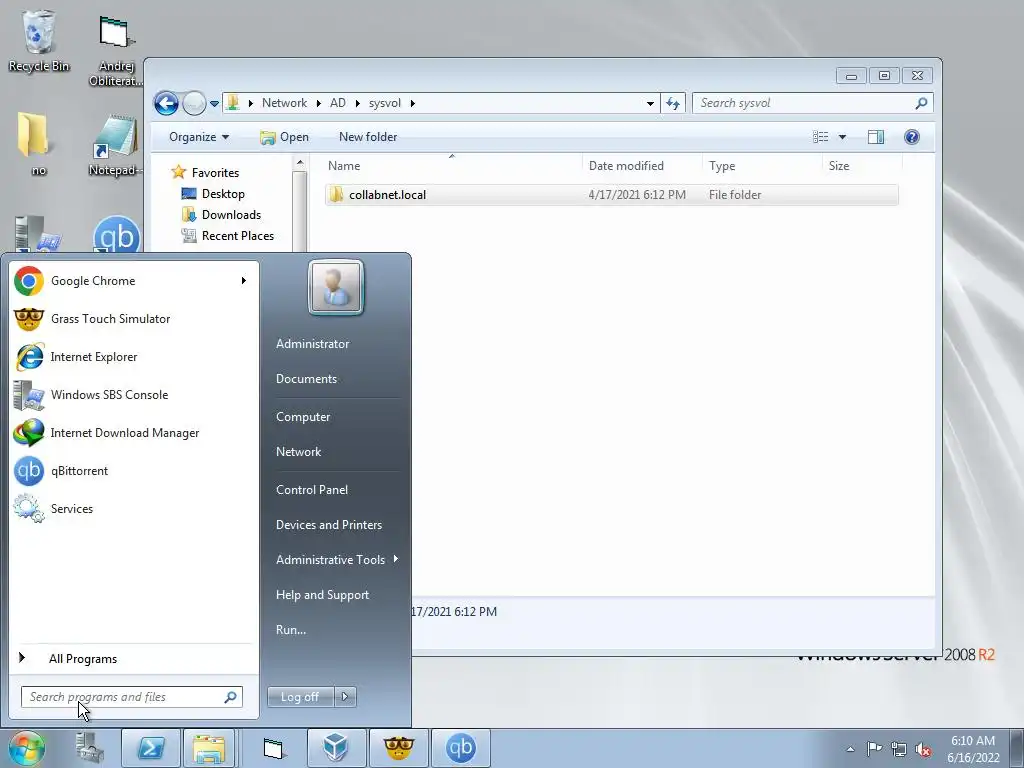Toggle the preview pane
1024x768 pixels.
[876, 137]
